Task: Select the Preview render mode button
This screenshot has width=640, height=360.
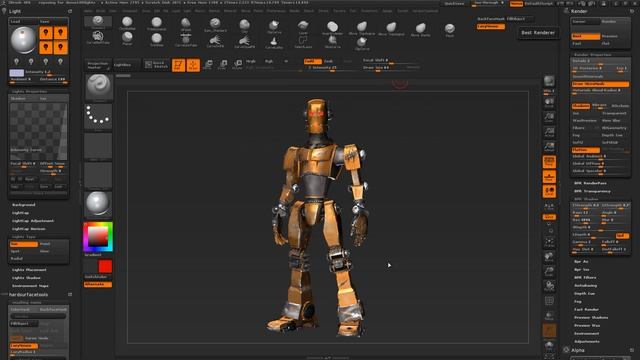Action: 614,36
